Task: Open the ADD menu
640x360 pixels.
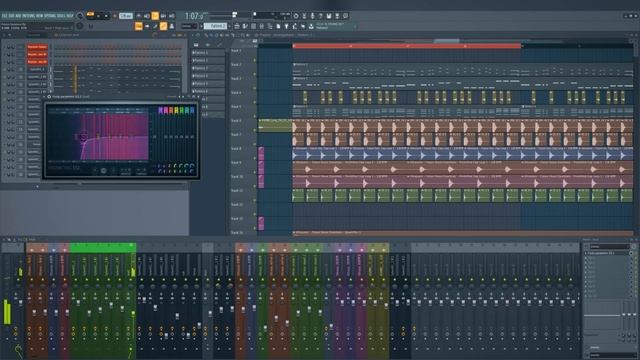Action: point(18,16)
